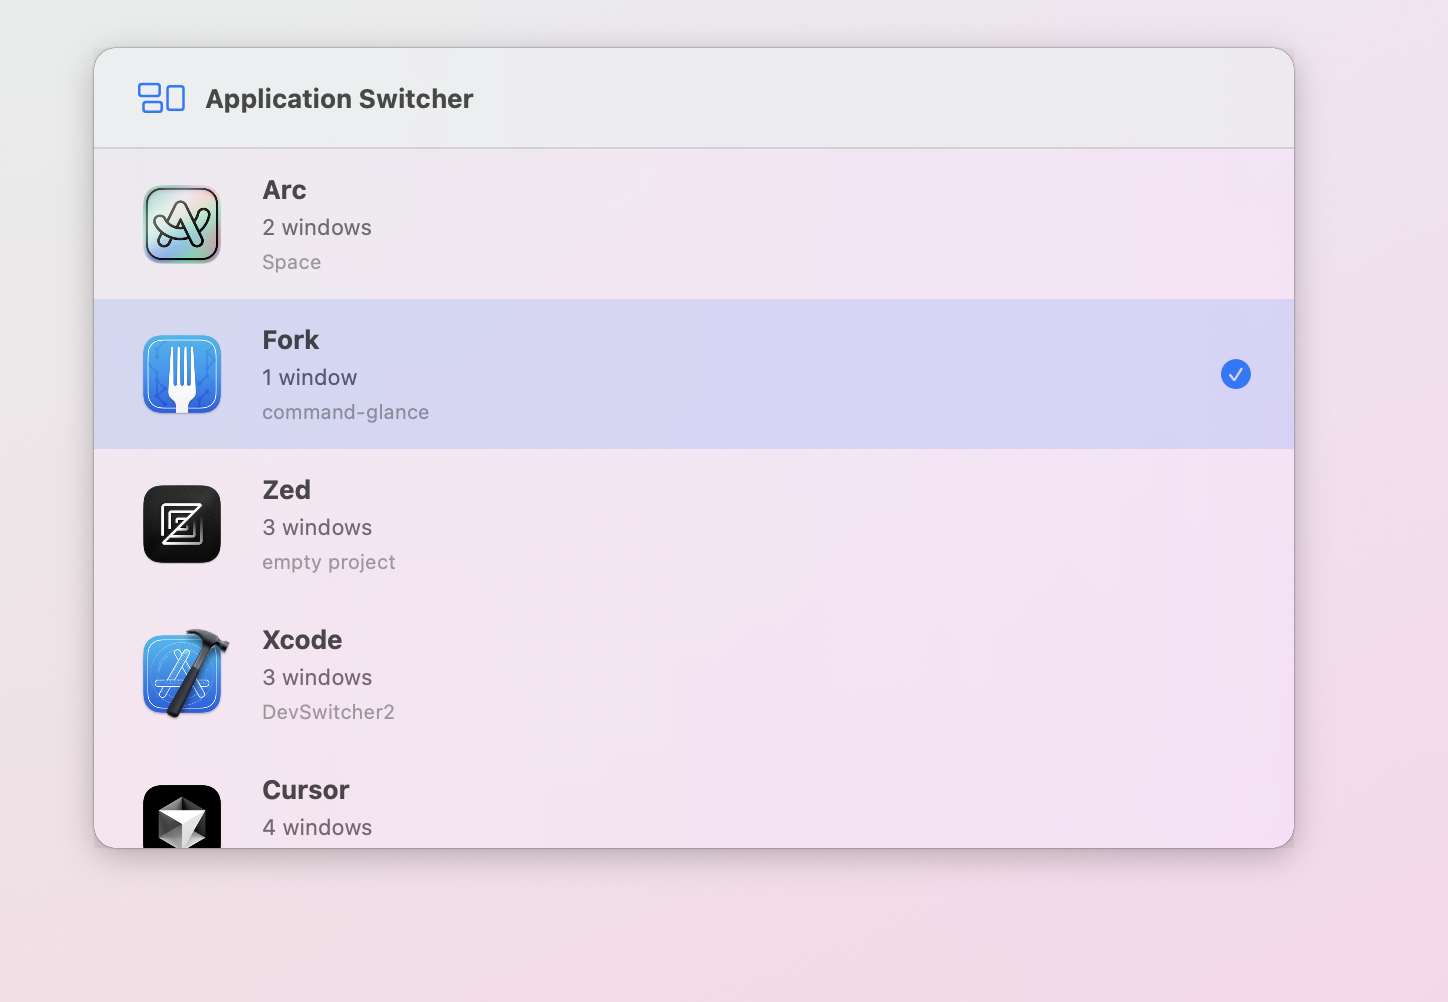Select the Cursor entry title
The width and height of the screenshot is (1448, 1002).
305,790
